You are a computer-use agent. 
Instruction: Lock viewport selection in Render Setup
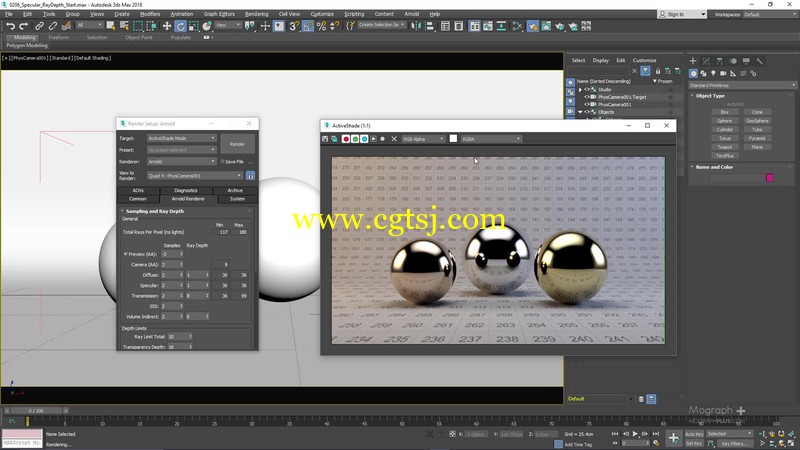click(x=250, y=176)
